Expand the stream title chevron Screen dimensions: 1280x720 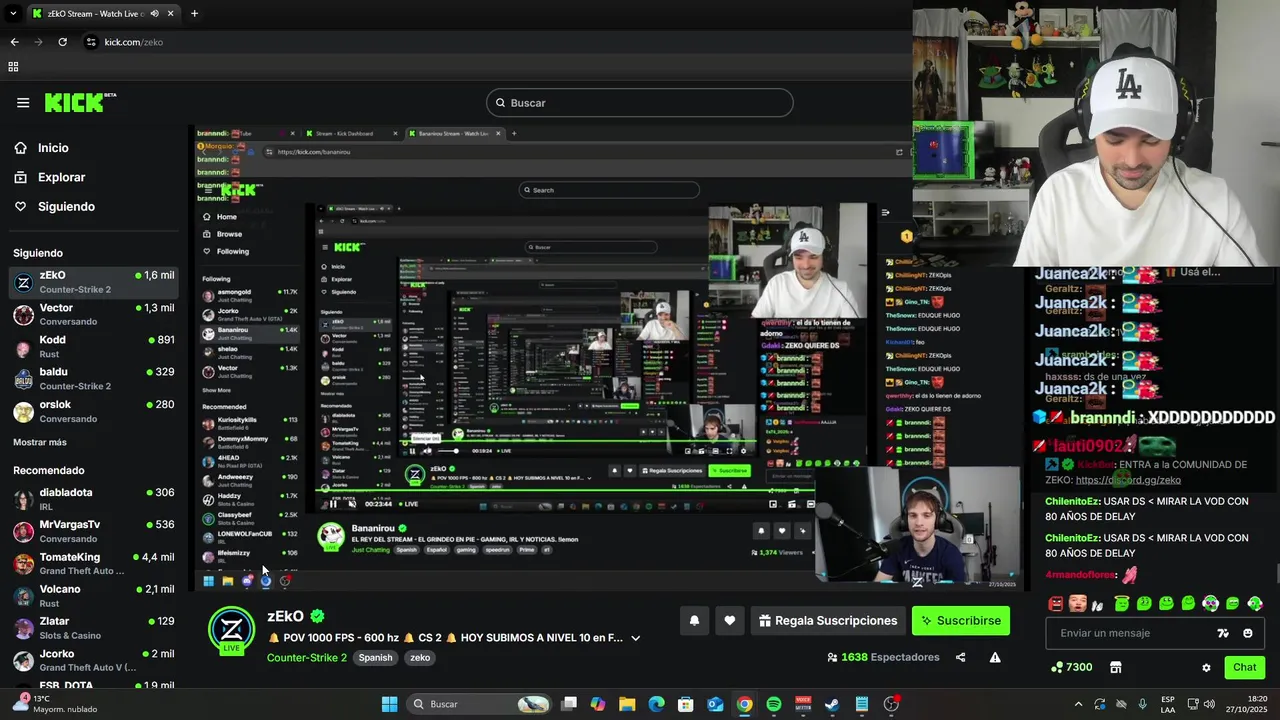[x=635, y=638]
